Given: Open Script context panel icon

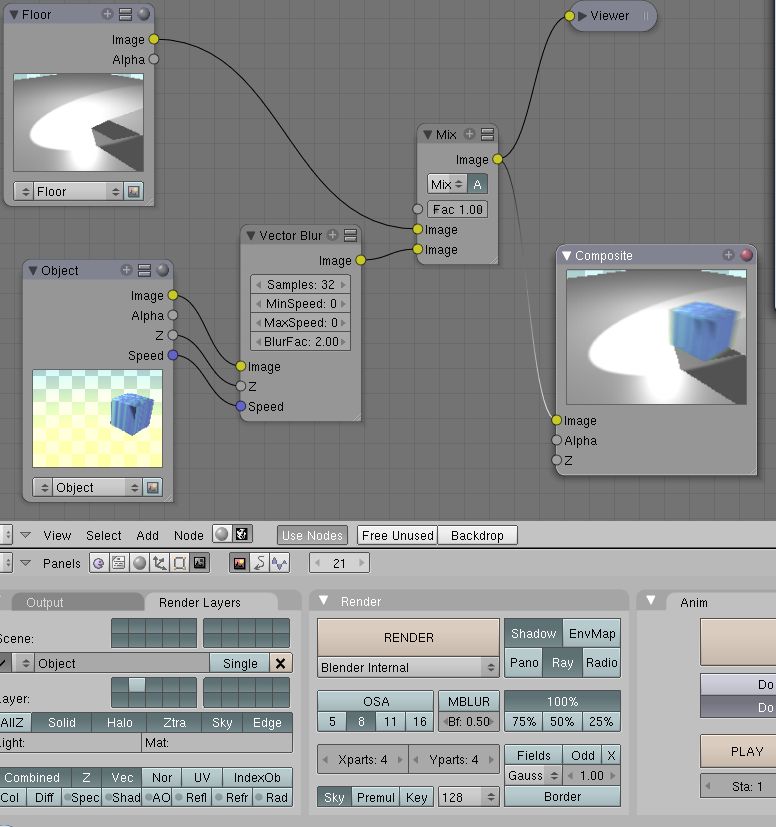Looking at the screenshot, I should point(119,563).
